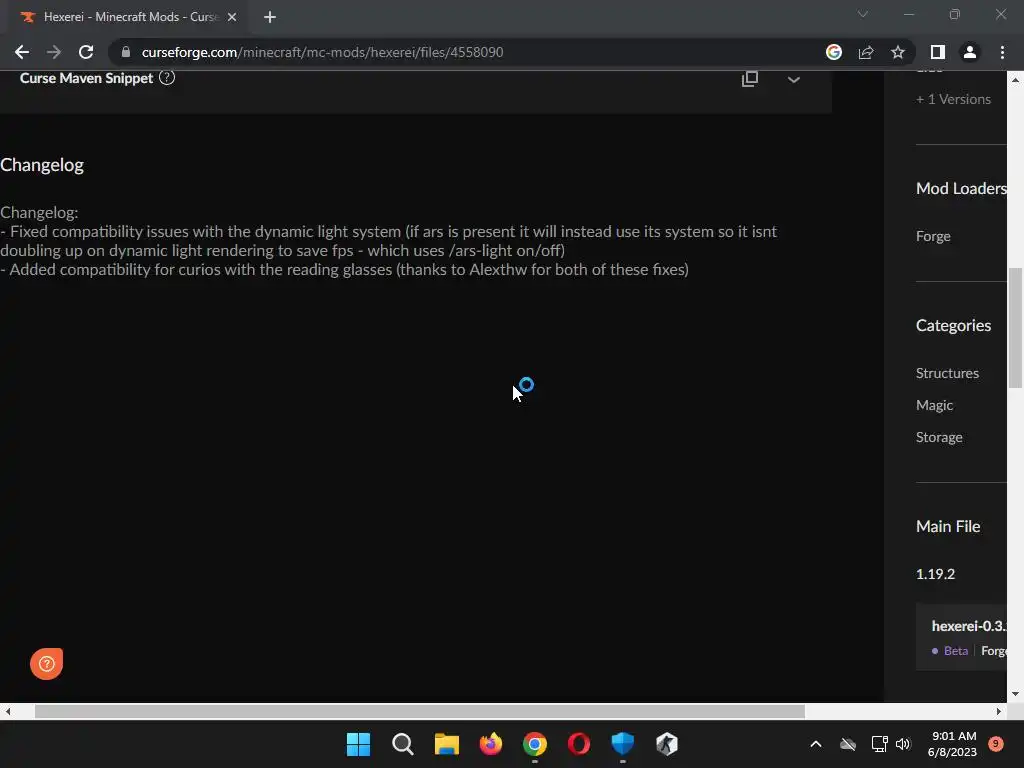Click the 1.19.2 version label
Viewport: 1024px width, 768px height.
[935, 574]
